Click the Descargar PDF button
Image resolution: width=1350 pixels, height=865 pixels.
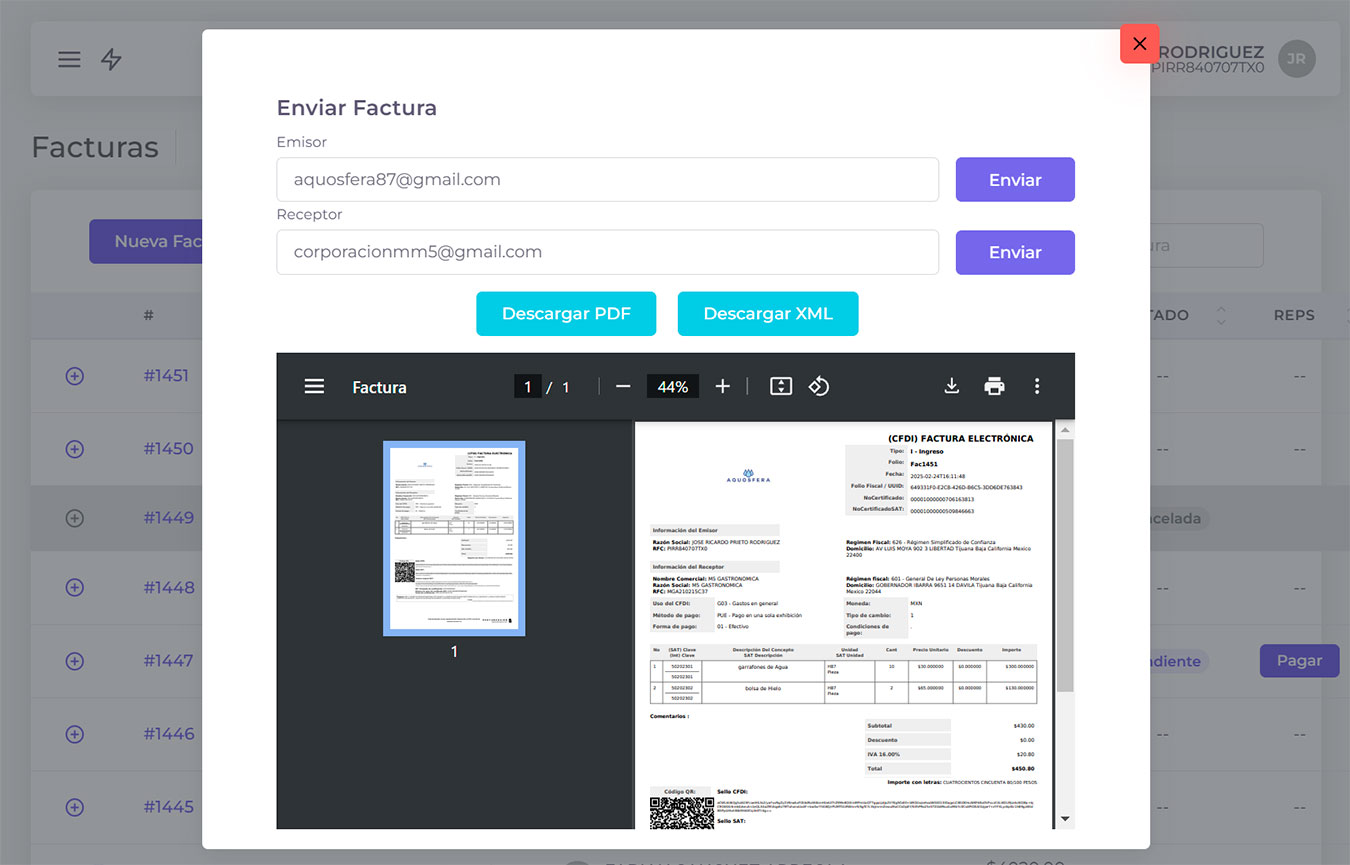coord(566,314)
